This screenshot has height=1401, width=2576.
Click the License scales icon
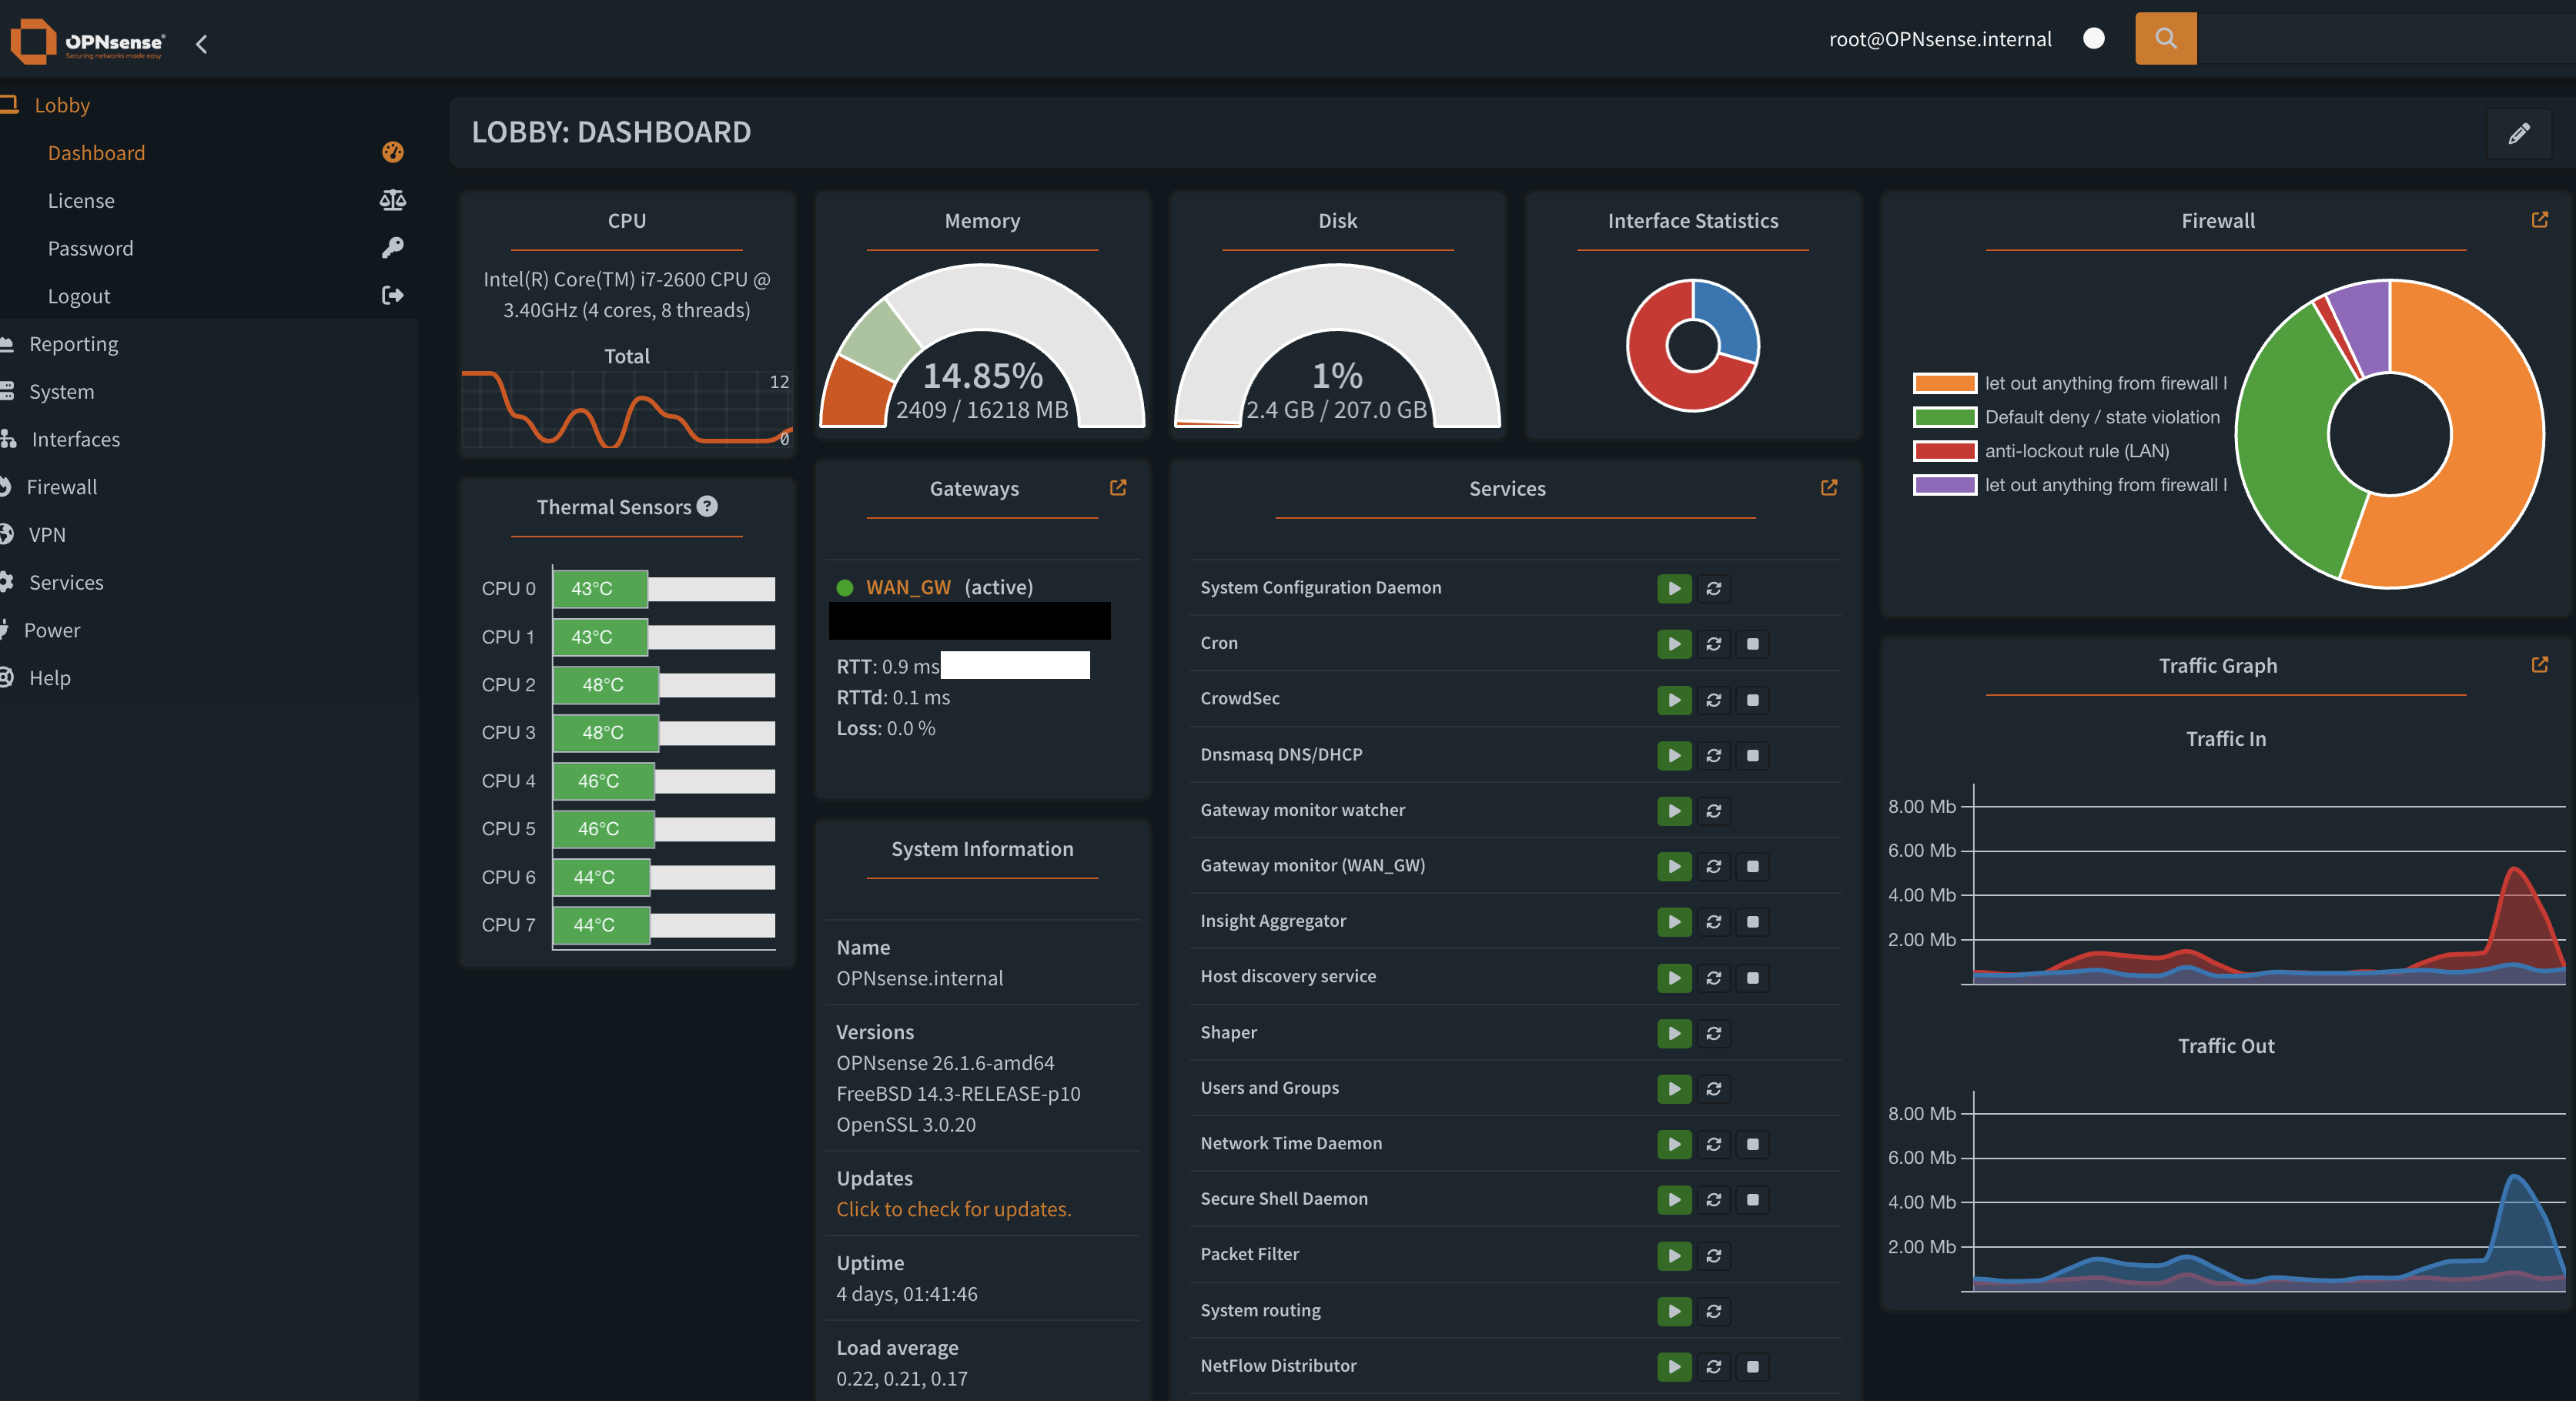[392, 200]
